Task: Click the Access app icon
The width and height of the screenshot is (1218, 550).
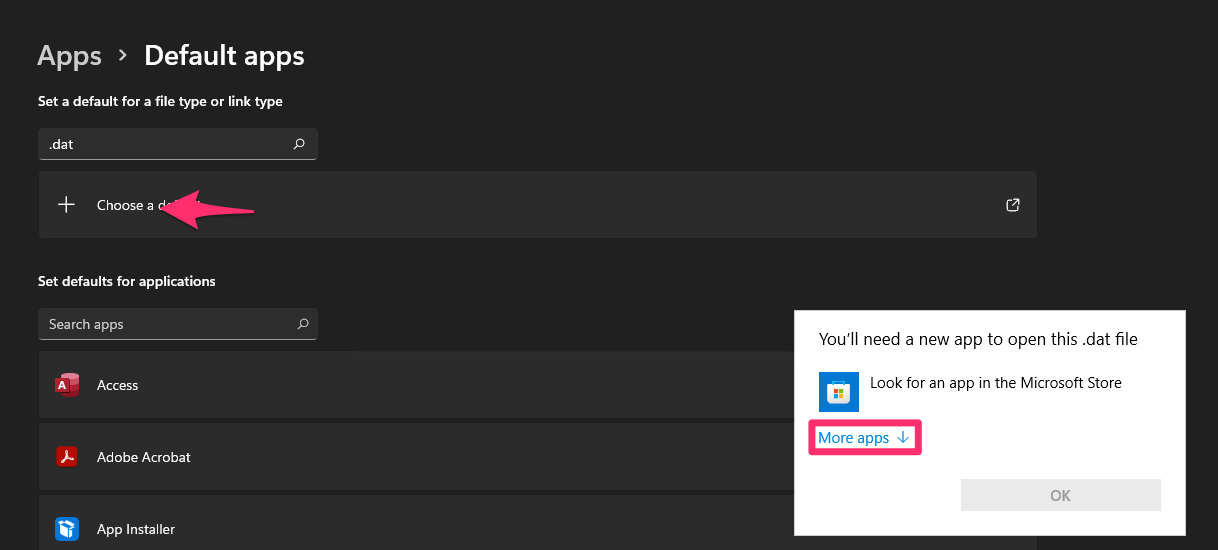Action: [68, 385]
